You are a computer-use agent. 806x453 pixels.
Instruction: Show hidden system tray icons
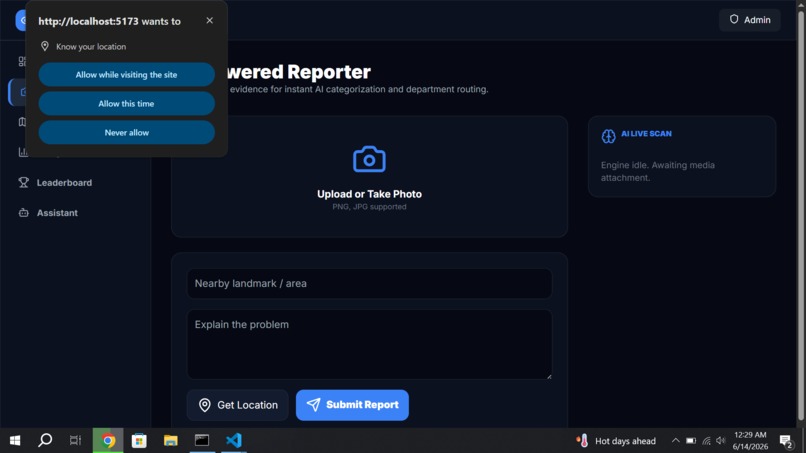click(675, 441)
